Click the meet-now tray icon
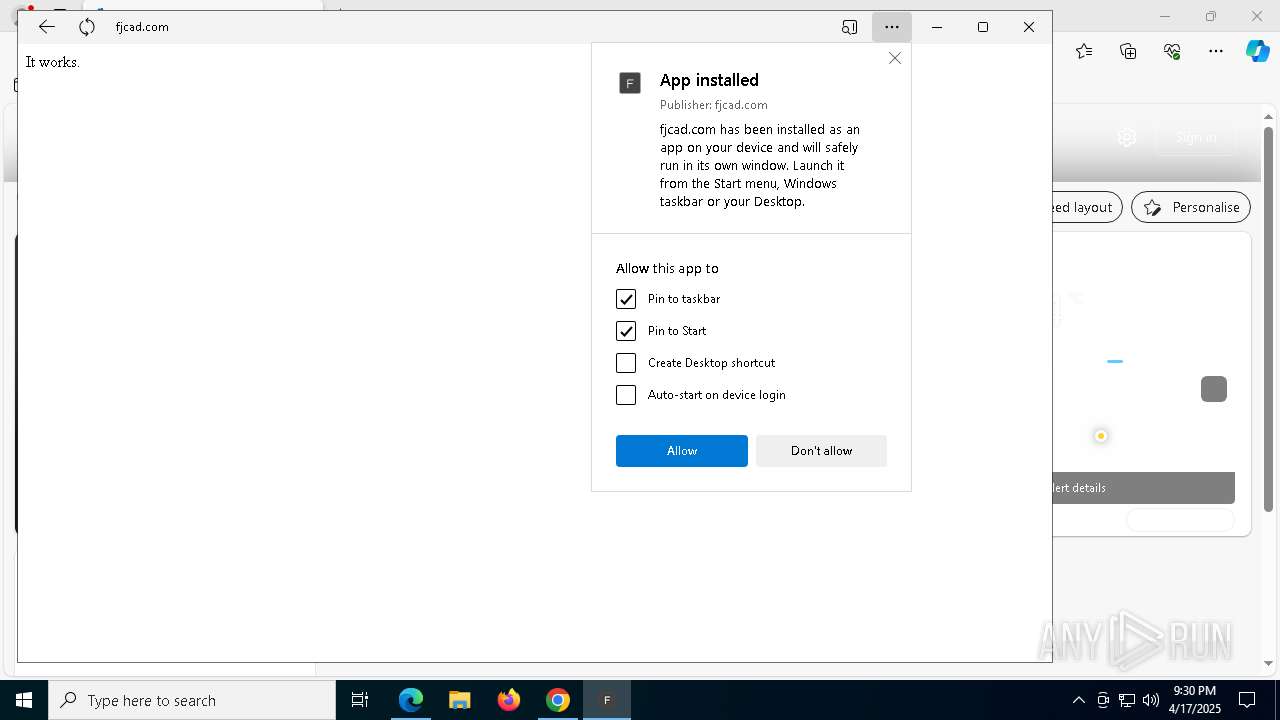 [x=1103, y=700]
